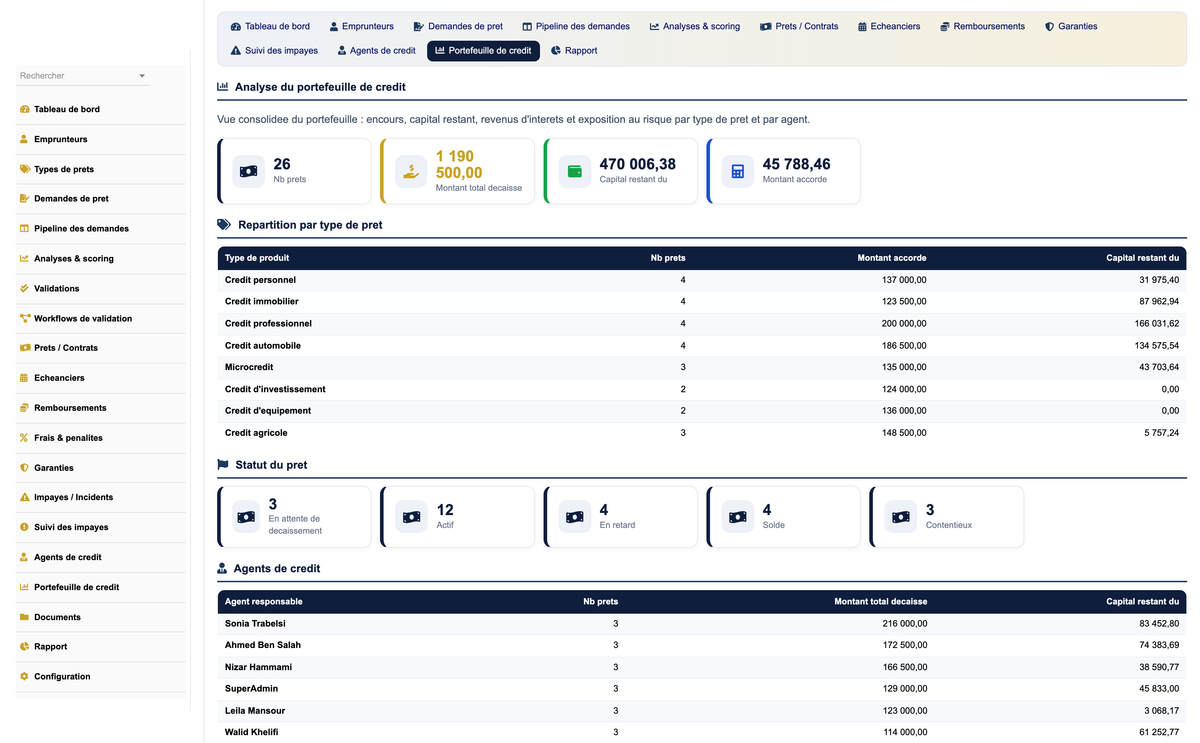Image resolution: width=1200 pixels, height=743 pixels.
Task: Click the Agents de credit sidebar icon
Action: click(x=24, y=557)
